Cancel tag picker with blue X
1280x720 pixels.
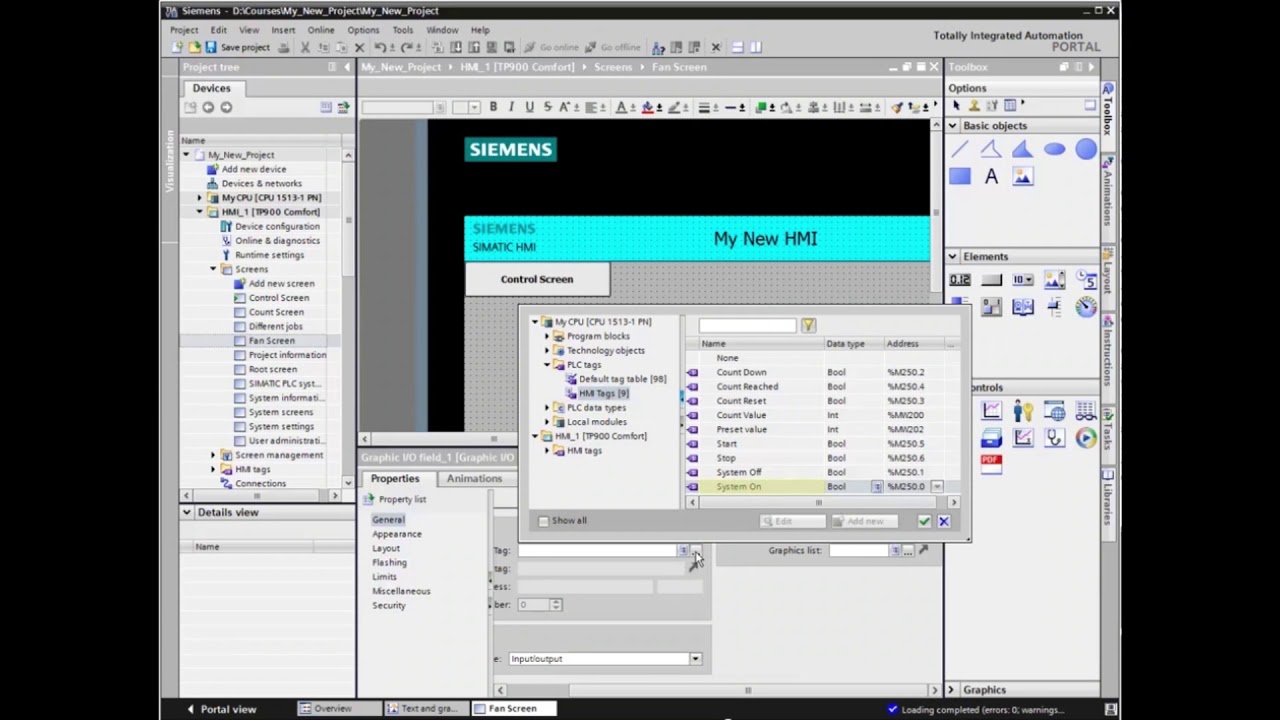(943, 521)
